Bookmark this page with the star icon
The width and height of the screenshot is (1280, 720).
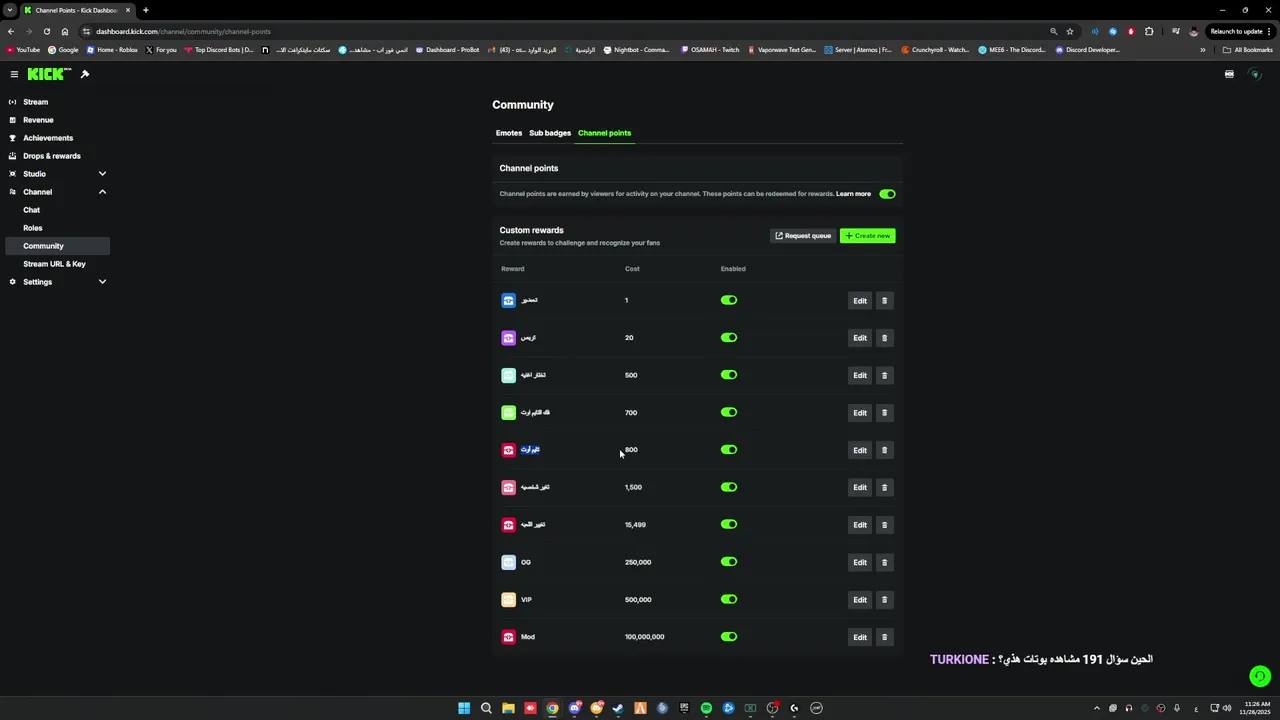(x=1070, y=31)
